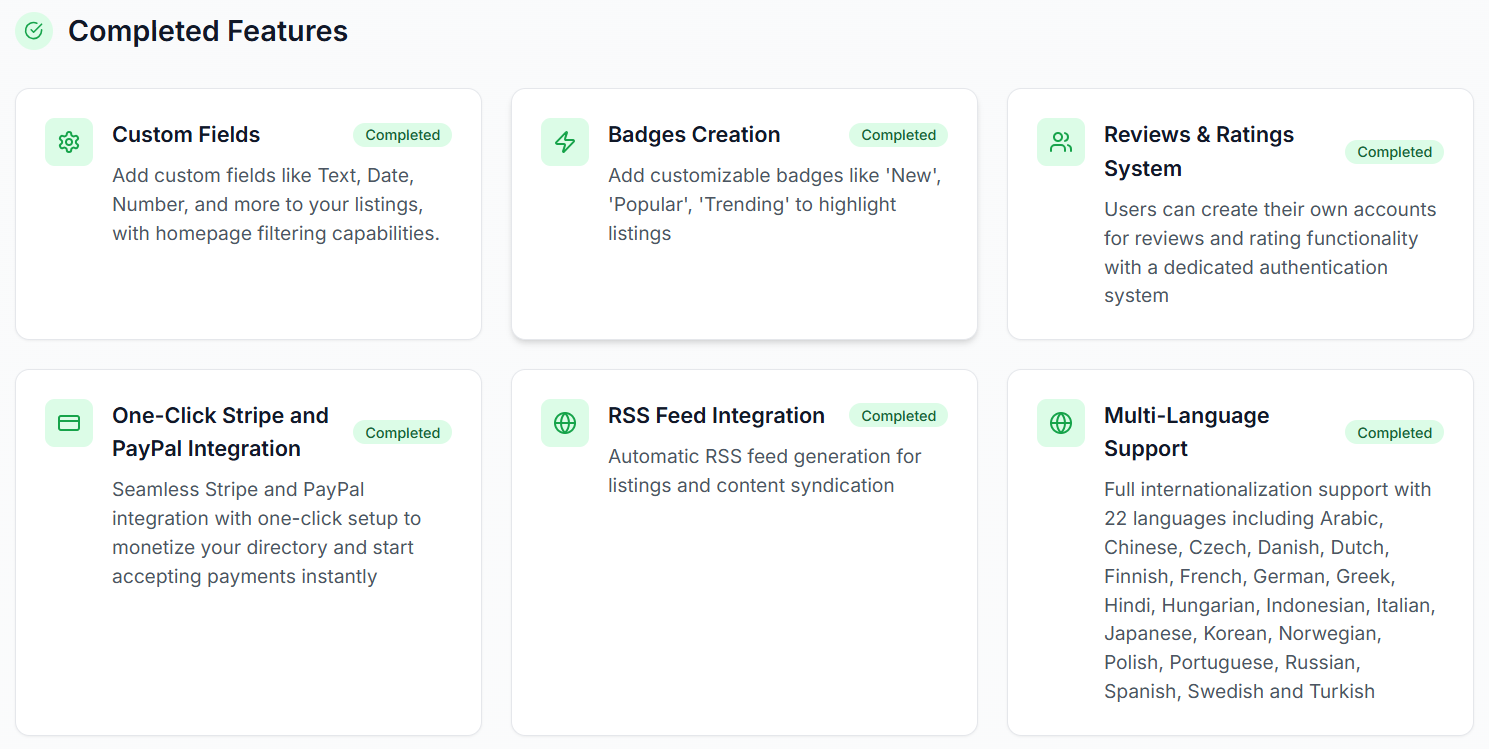Click the Completed badge on Multi-Language Support
Viewport: 1489px width, 749px height.
(x=1394, y=433)
